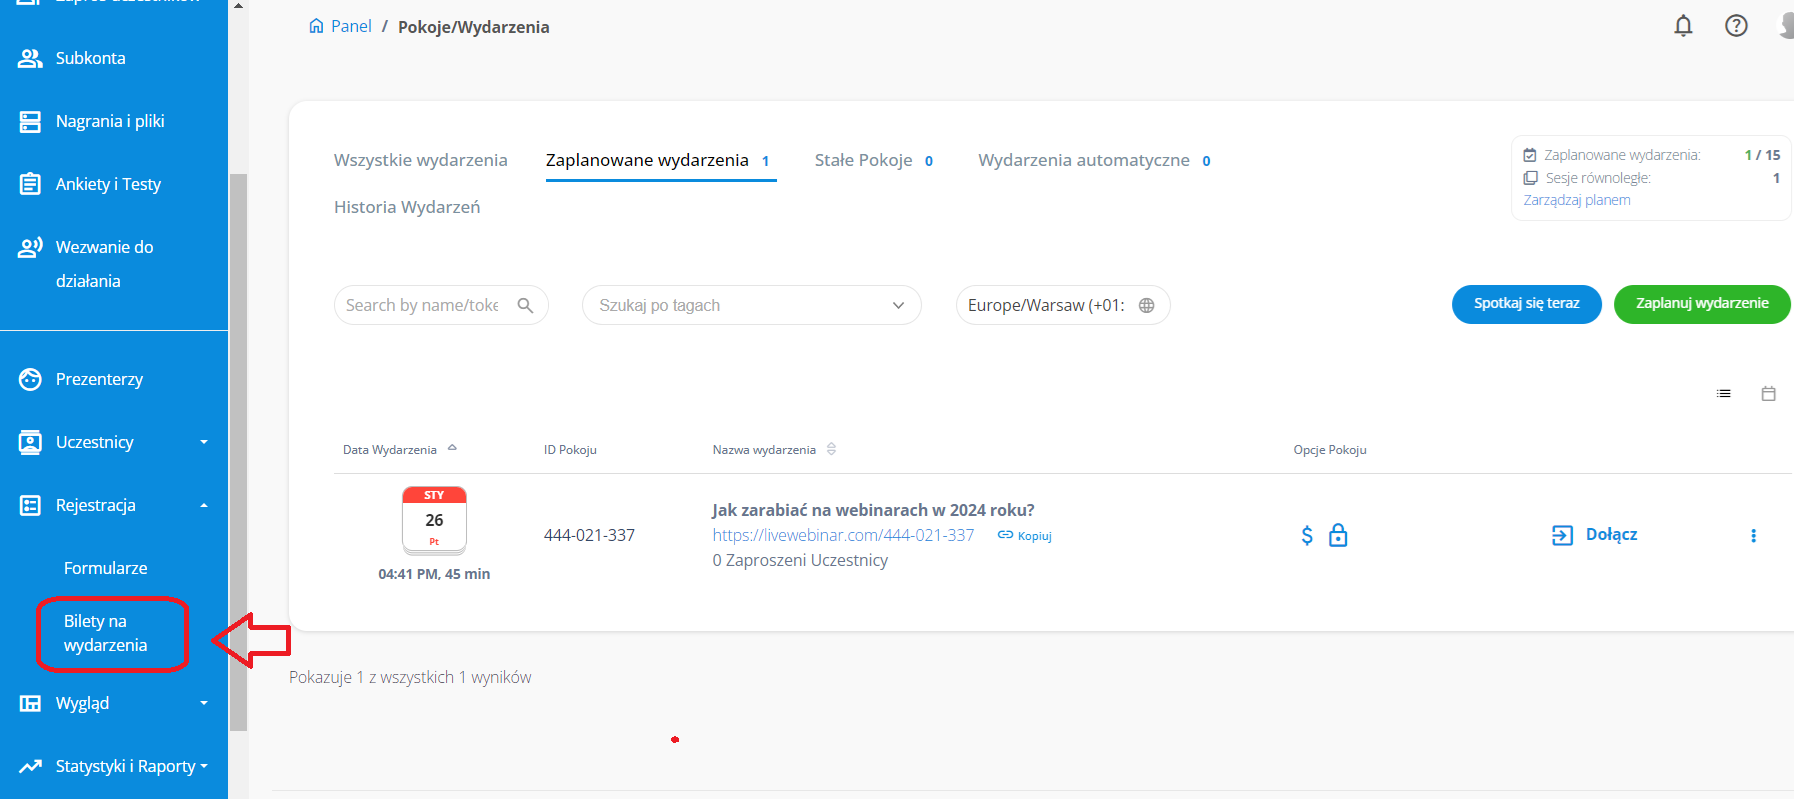1794x799 pixels.
Task: Open the Stałe Pokoje tab
Action: coord(863,160)
